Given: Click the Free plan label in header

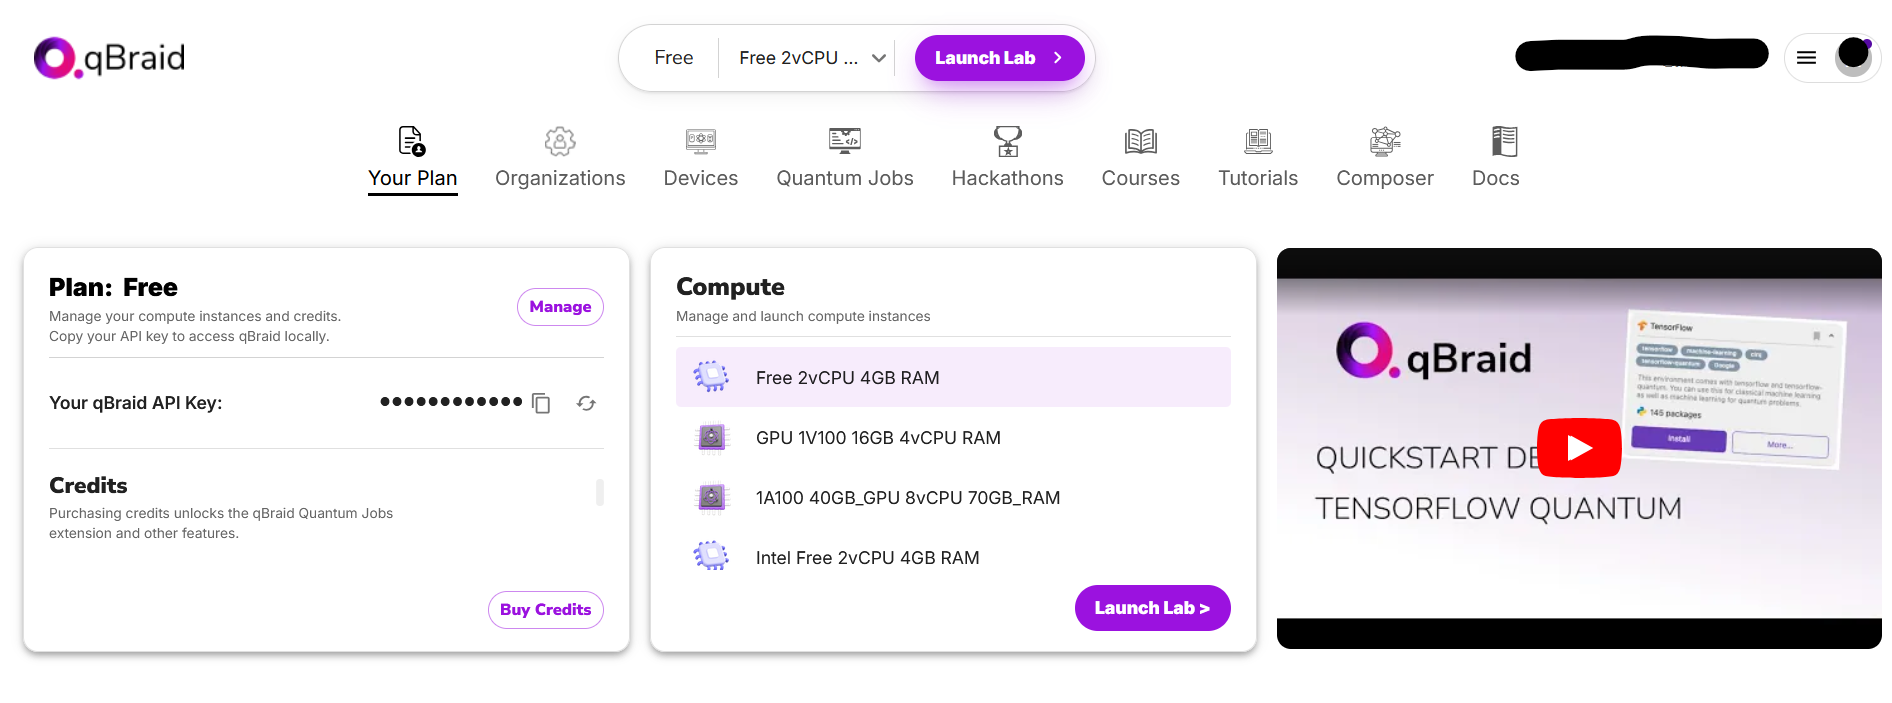Looking at the screenshot, I should pos(674,58).
